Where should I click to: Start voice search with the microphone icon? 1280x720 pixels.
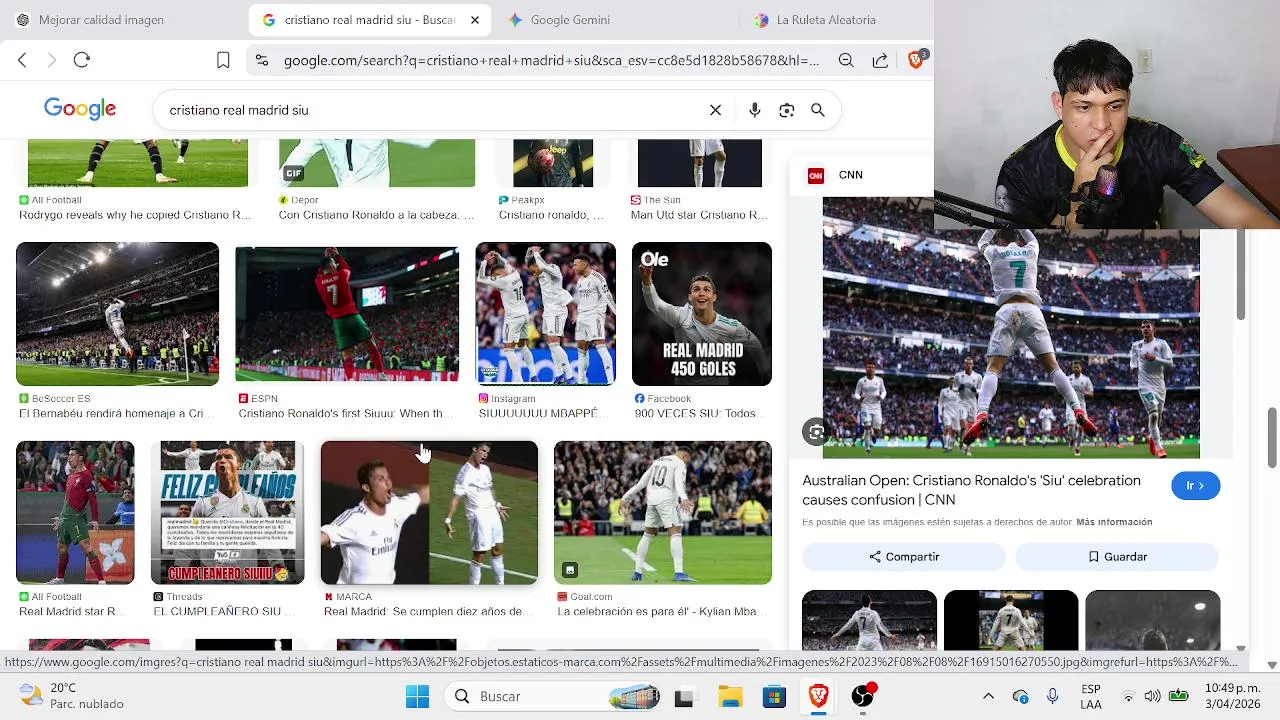[755, 110]
